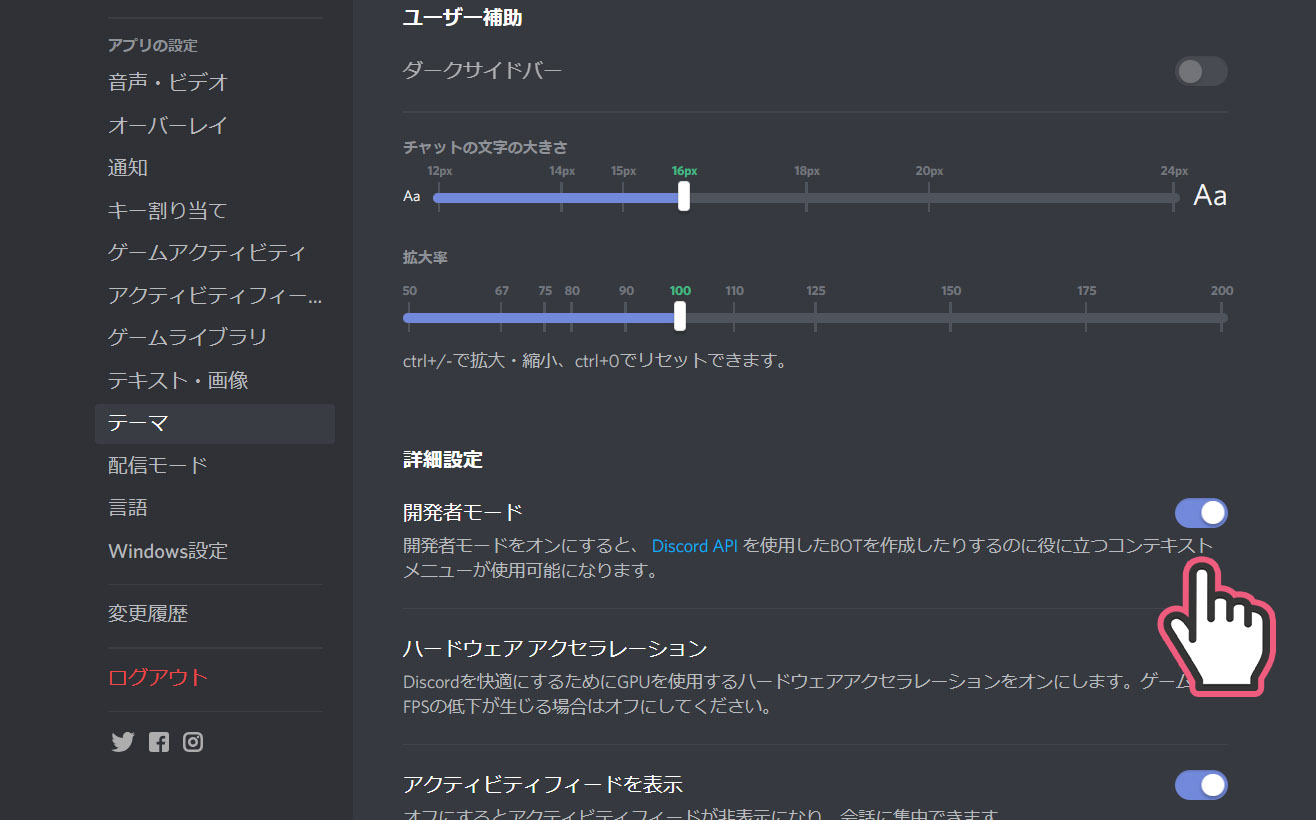Viewport: 1316px width, 820px height.
Task: Open the Facebook icon link
Action: (159, 742)
